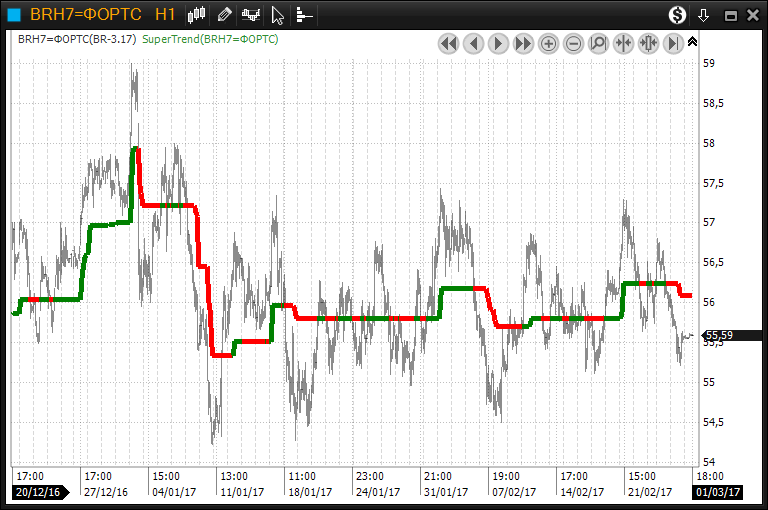This screenshot has height=510, width=768.
Task: Click the indicators icon in title bar
Action: 251,15
